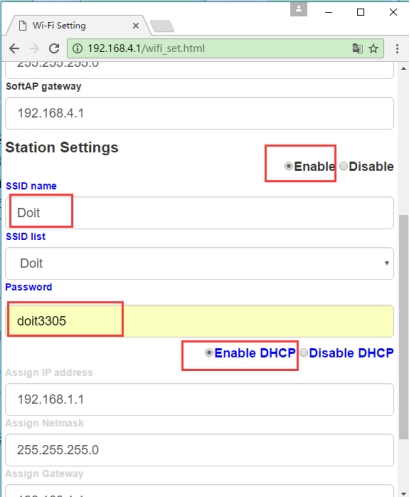Expand the SSID list dropdown

[x=199, y=263]
